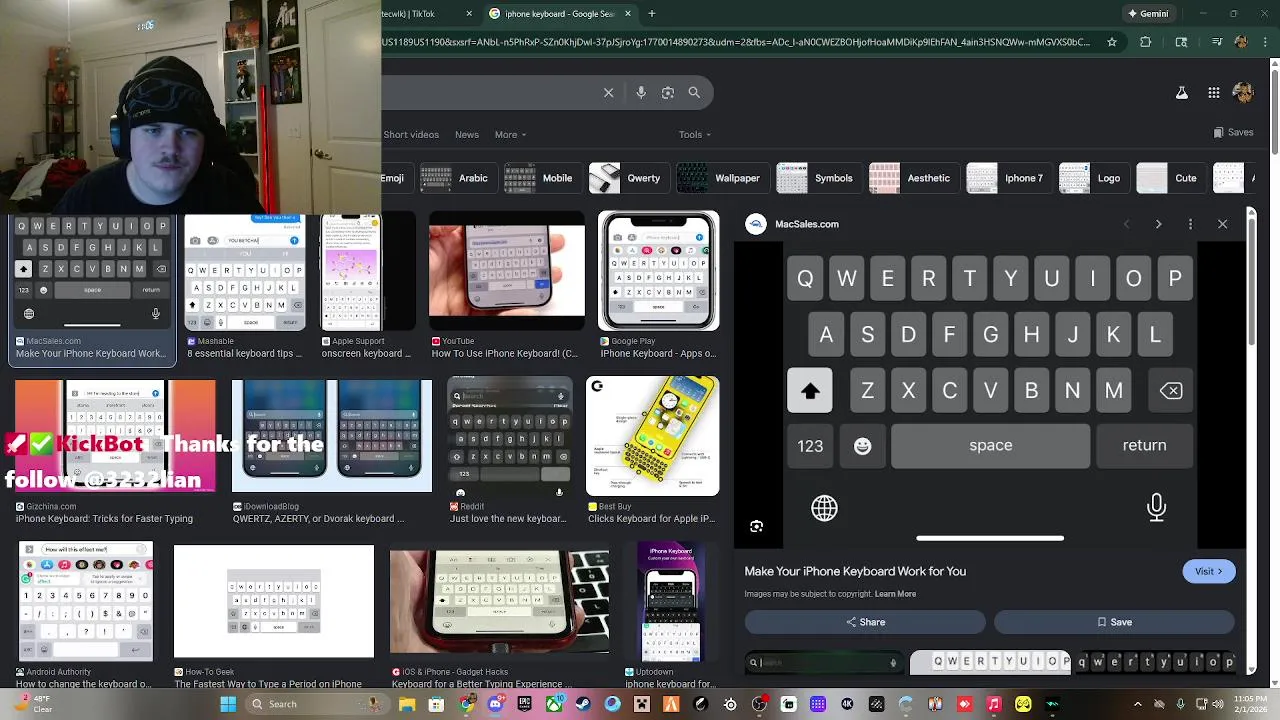The height and width of the screenshot is (720, 1280).
Task: Bookmark this page with star icon
Action: pos(1111,42)
